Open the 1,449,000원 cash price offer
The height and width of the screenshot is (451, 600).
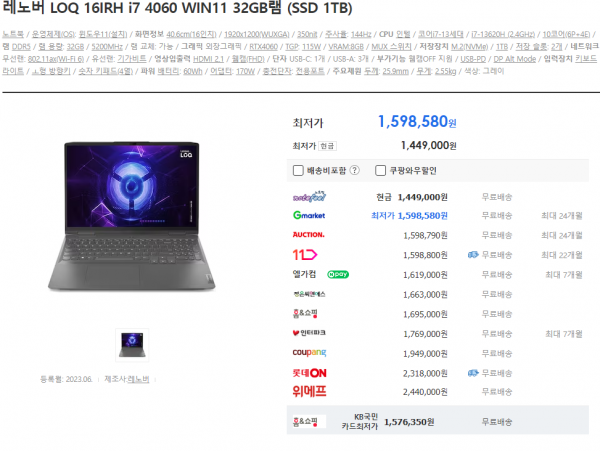[423, 197]
